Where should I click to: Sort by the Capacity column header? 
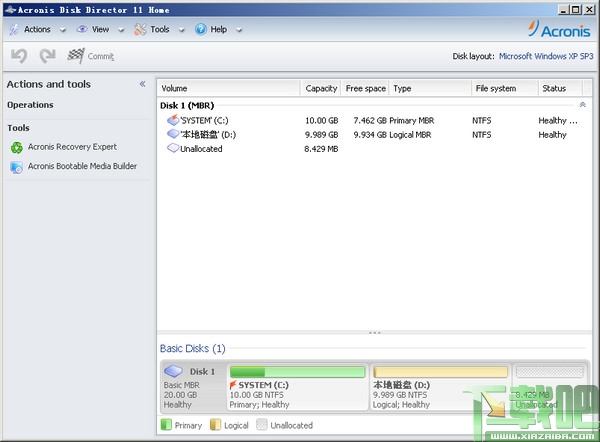(321, 88)
